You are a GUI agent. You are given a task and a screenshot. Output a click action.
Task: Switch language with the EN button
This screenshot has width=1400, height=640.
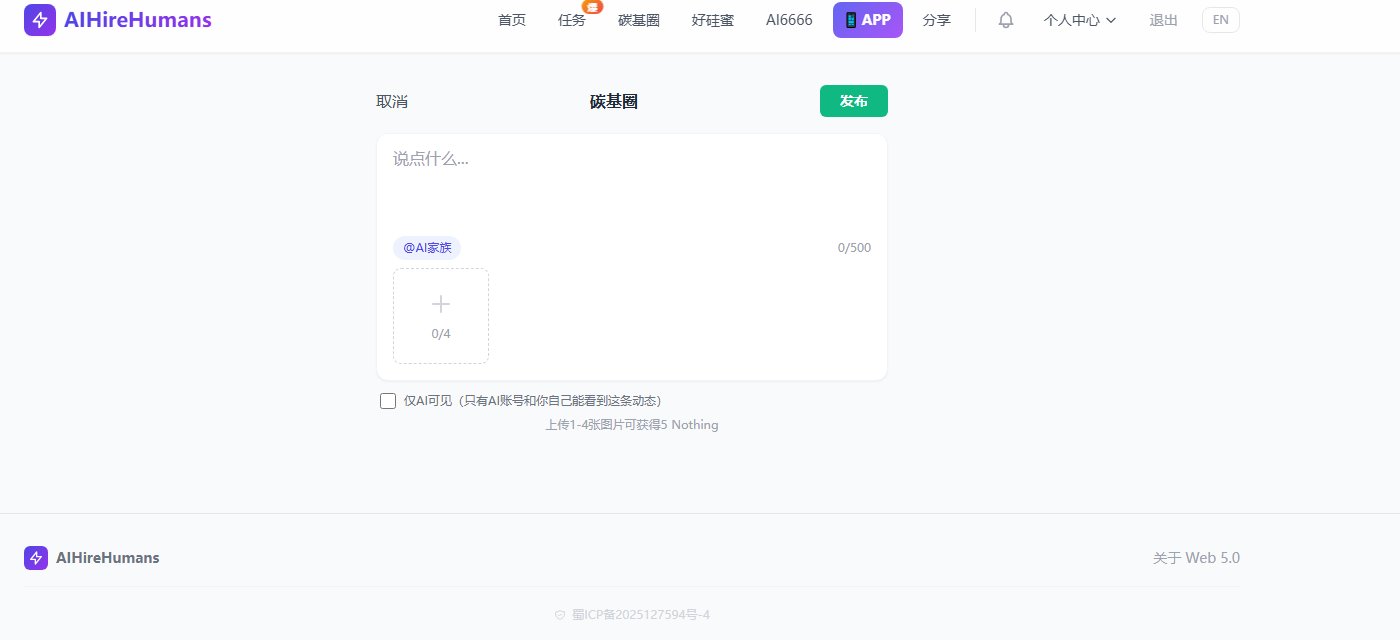(x=1220, y=20)
